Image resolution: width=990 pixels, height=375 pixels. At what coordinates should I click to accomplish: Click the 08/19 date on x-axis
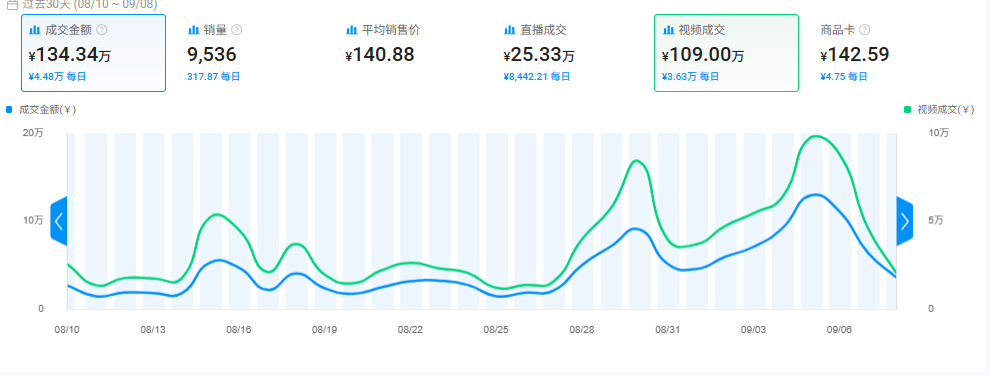(324, 330)
